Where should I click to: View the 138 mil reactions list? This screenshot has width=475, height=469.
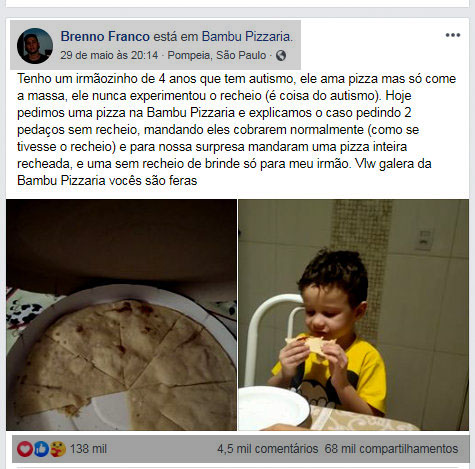point(88,449)
